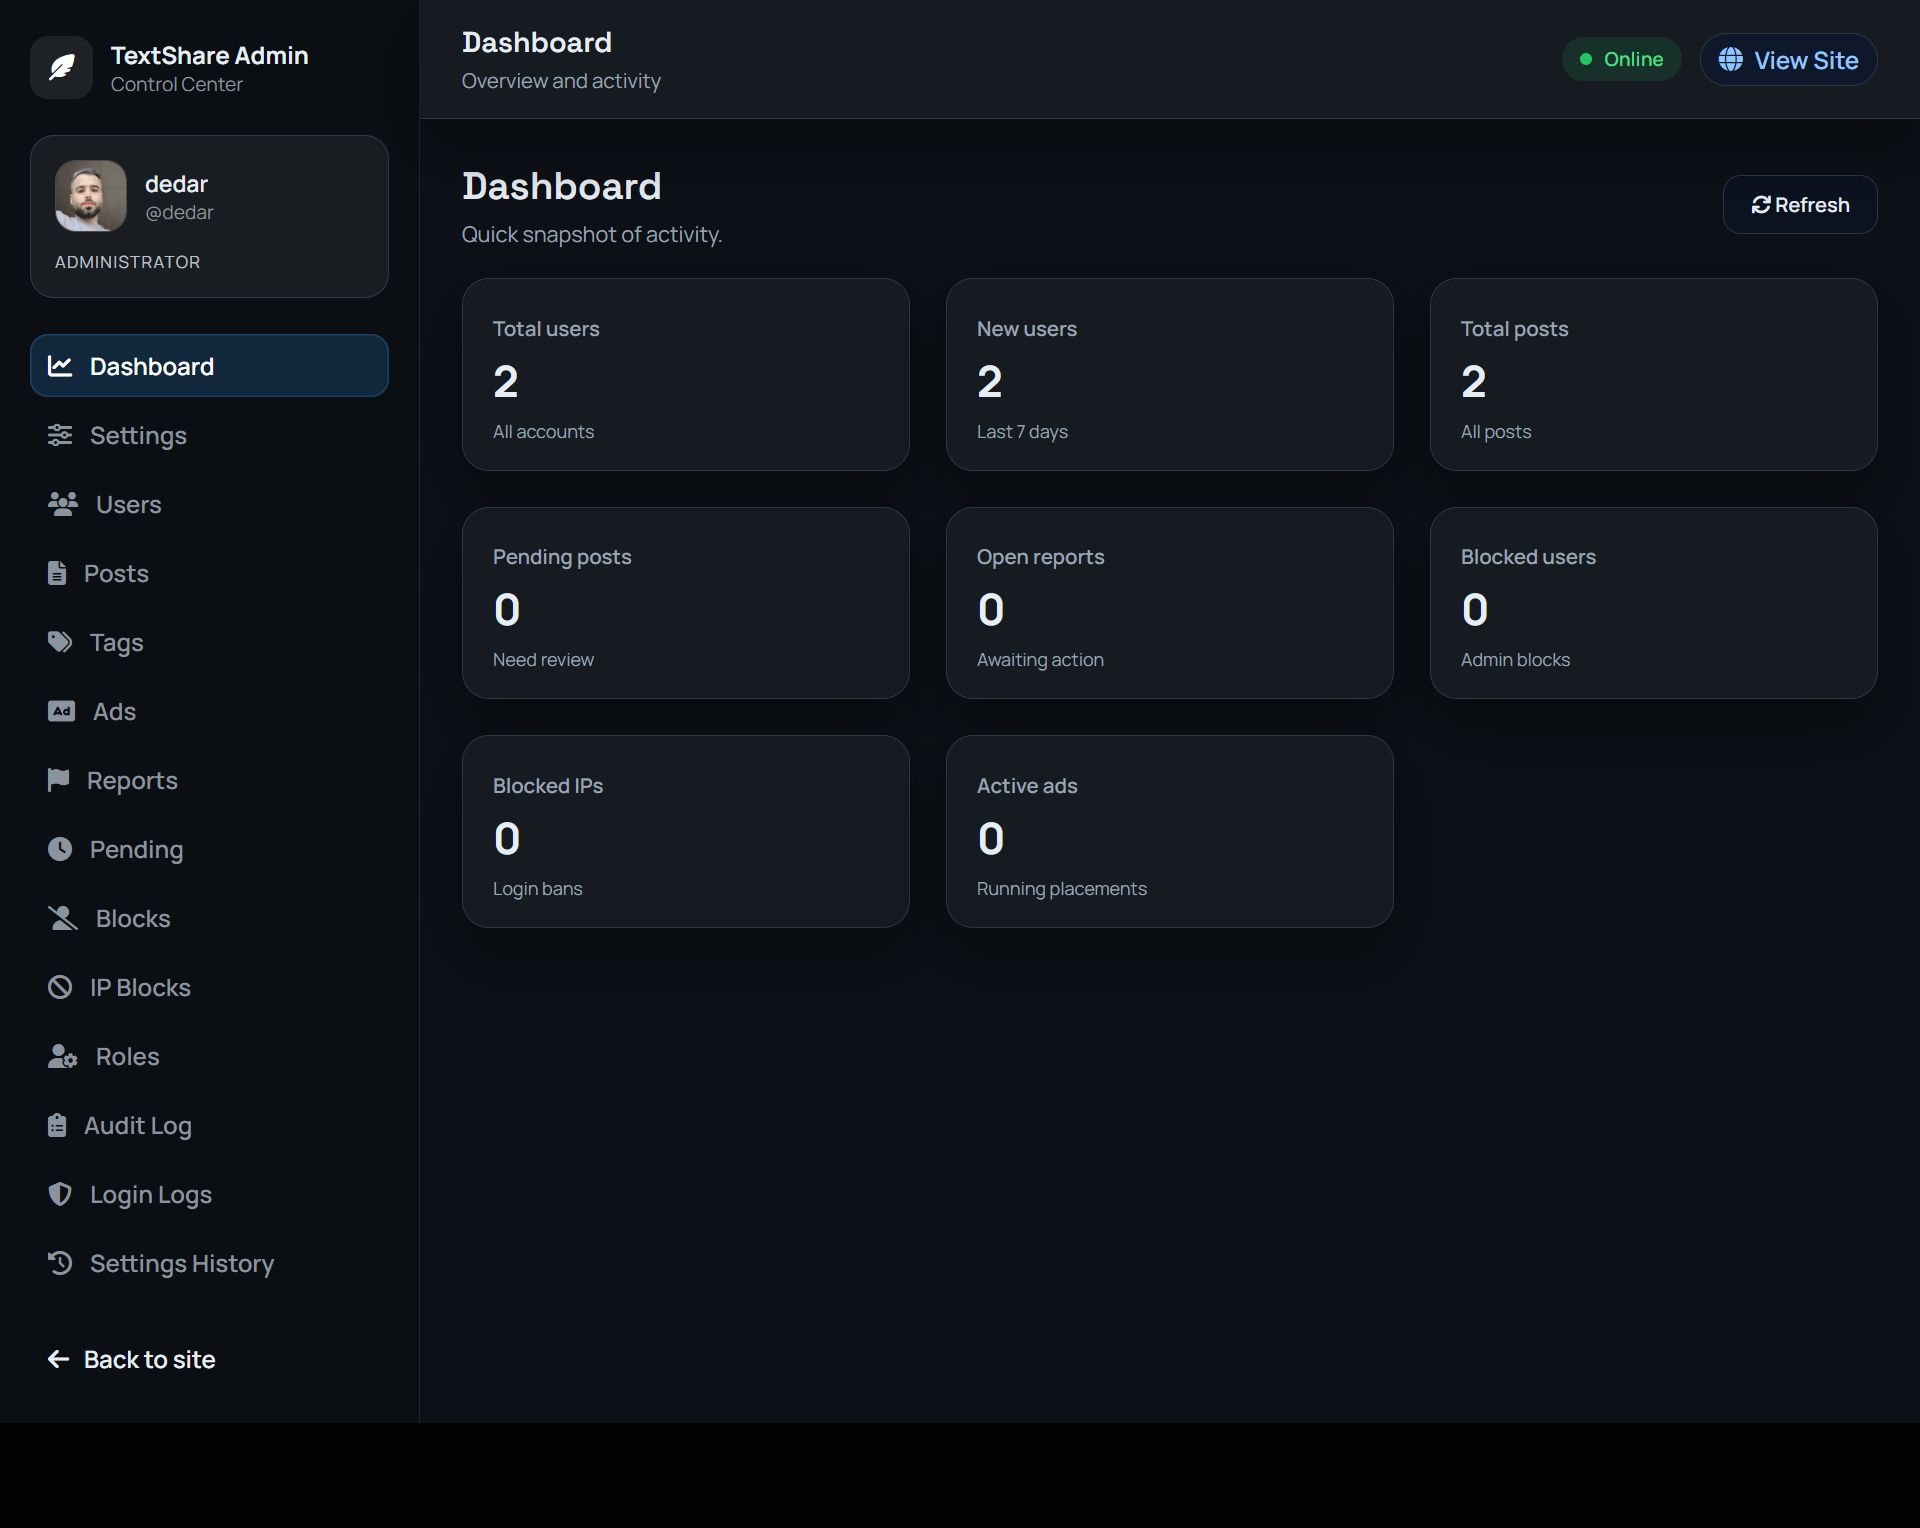Viewport: 1920px width, 1528px height.
Task: Click the Settings sliders icon in sidebar
Action: (60, 435)
